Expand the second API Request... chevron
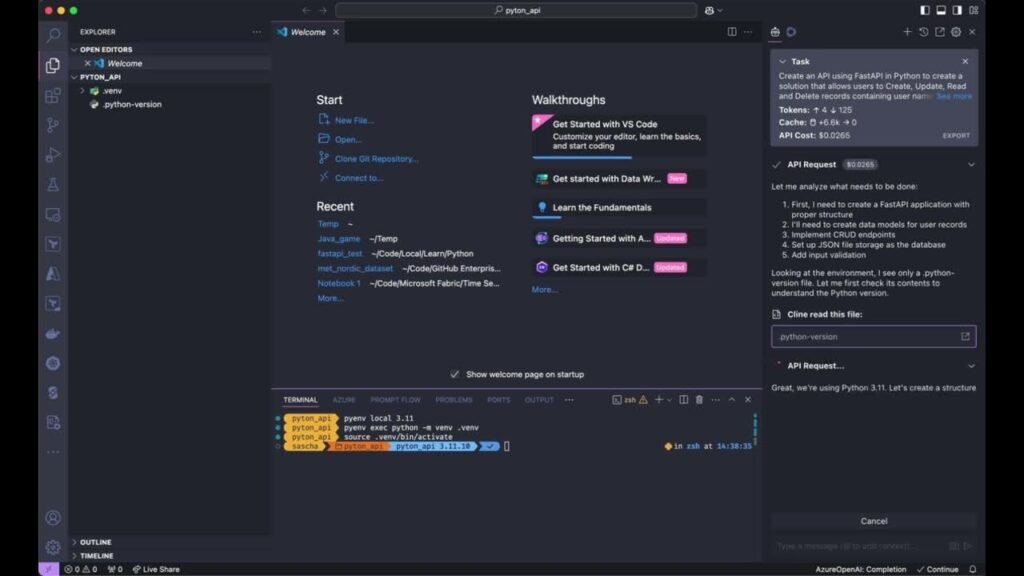The width and height of the screenshot is (1024, 576). pos(971,366)
